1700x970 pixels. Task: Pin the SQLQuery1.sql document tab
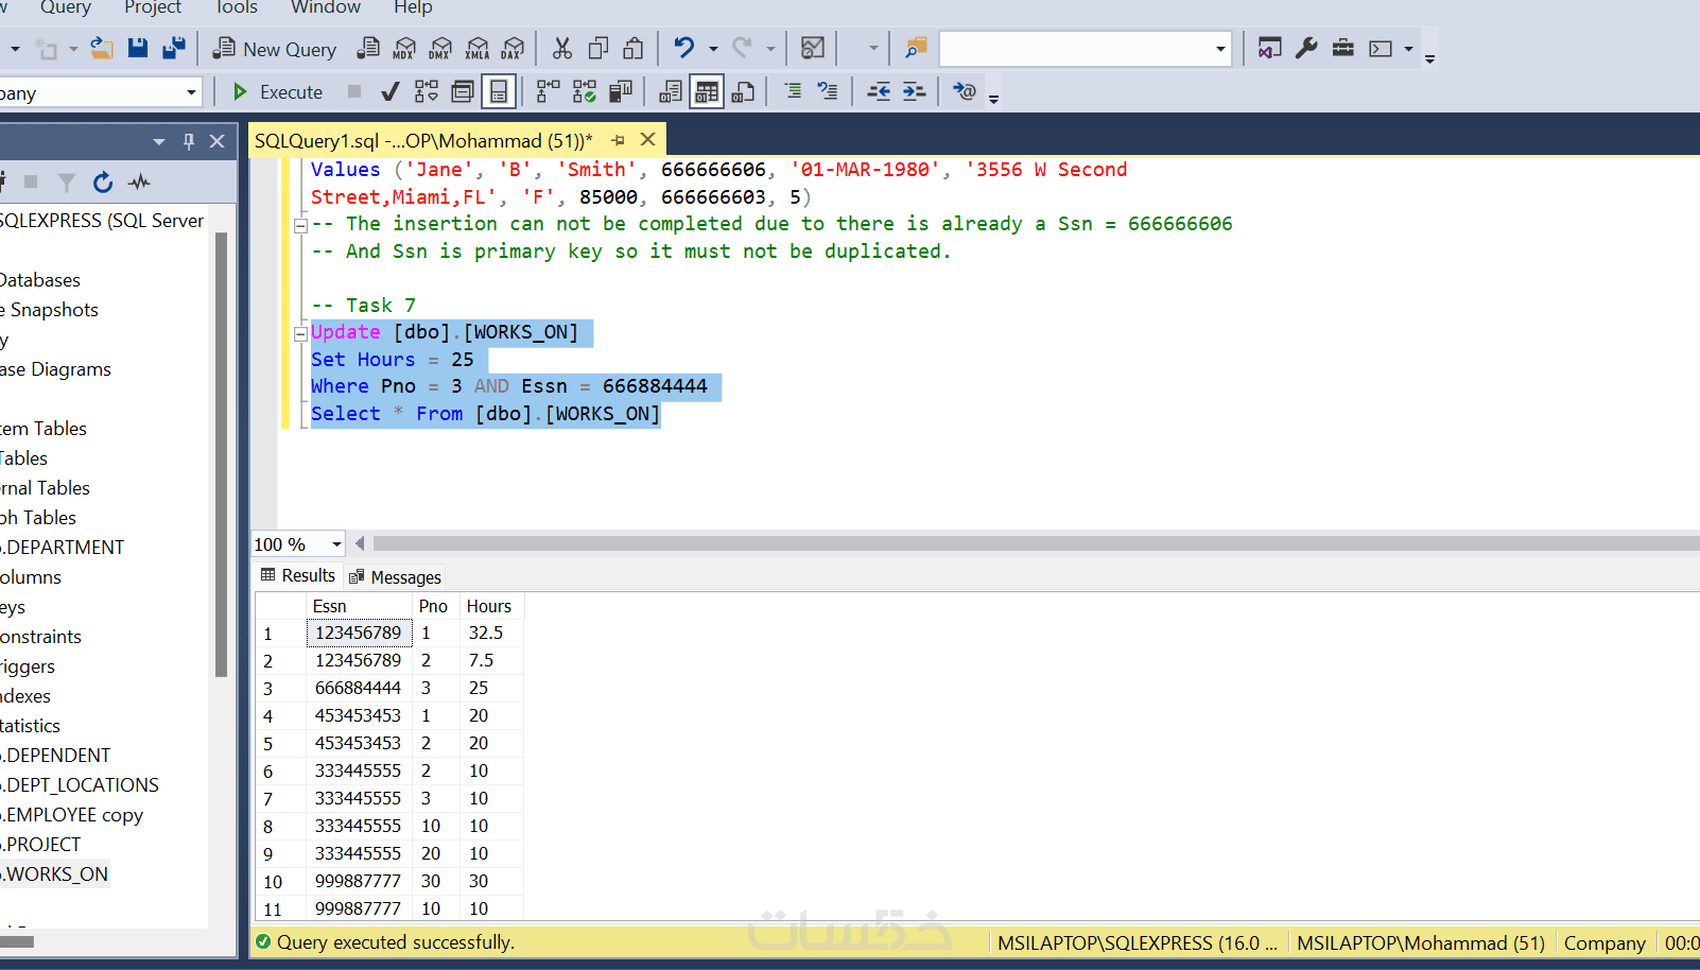pos(618,140)
